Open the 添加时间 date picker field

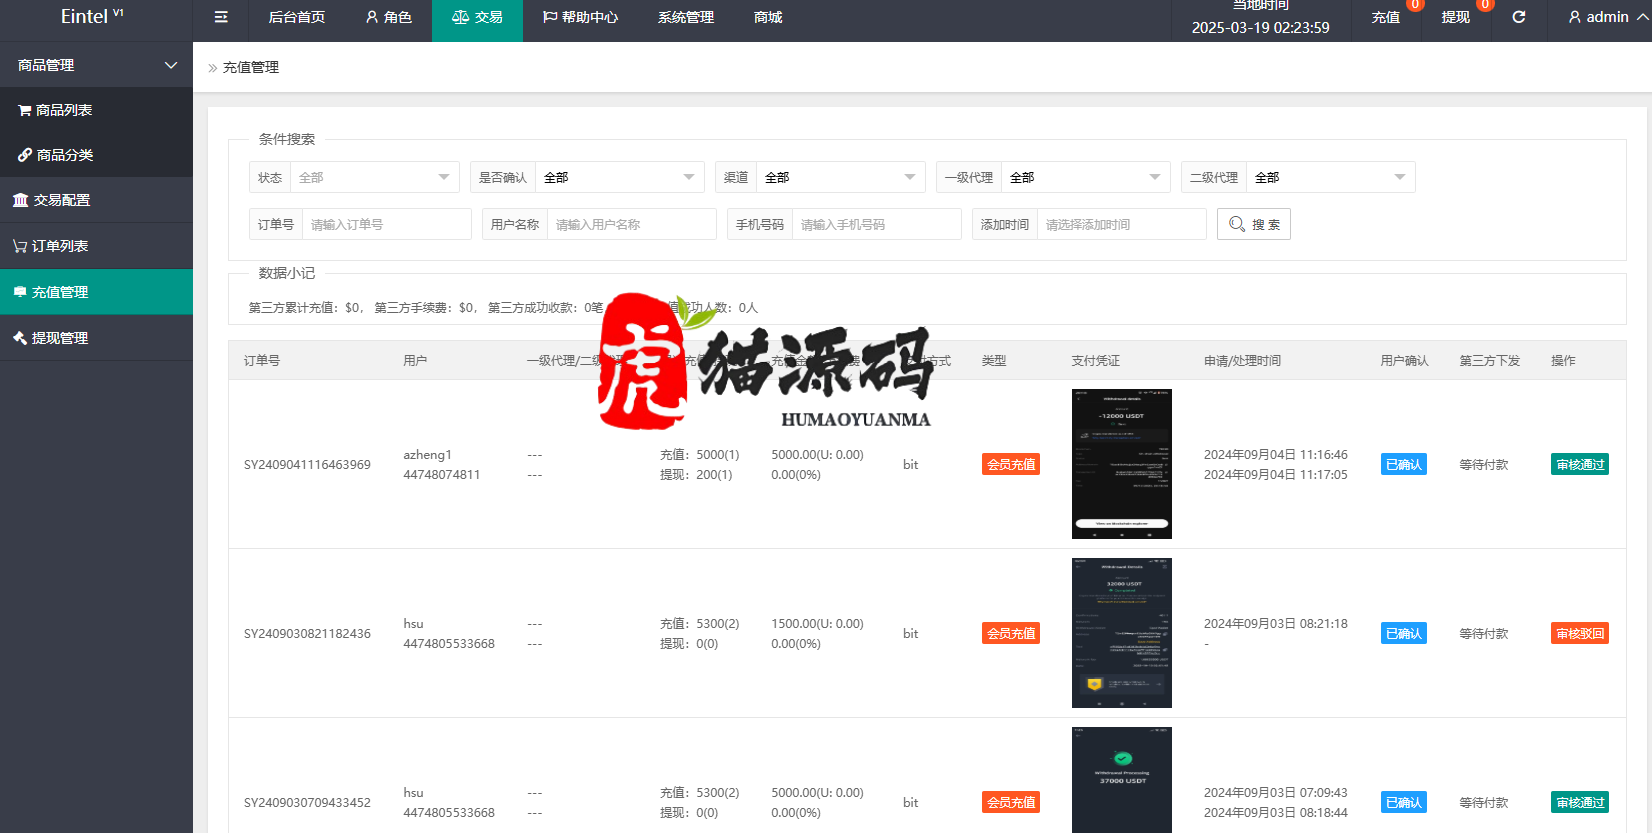[x=1121, y=224]
